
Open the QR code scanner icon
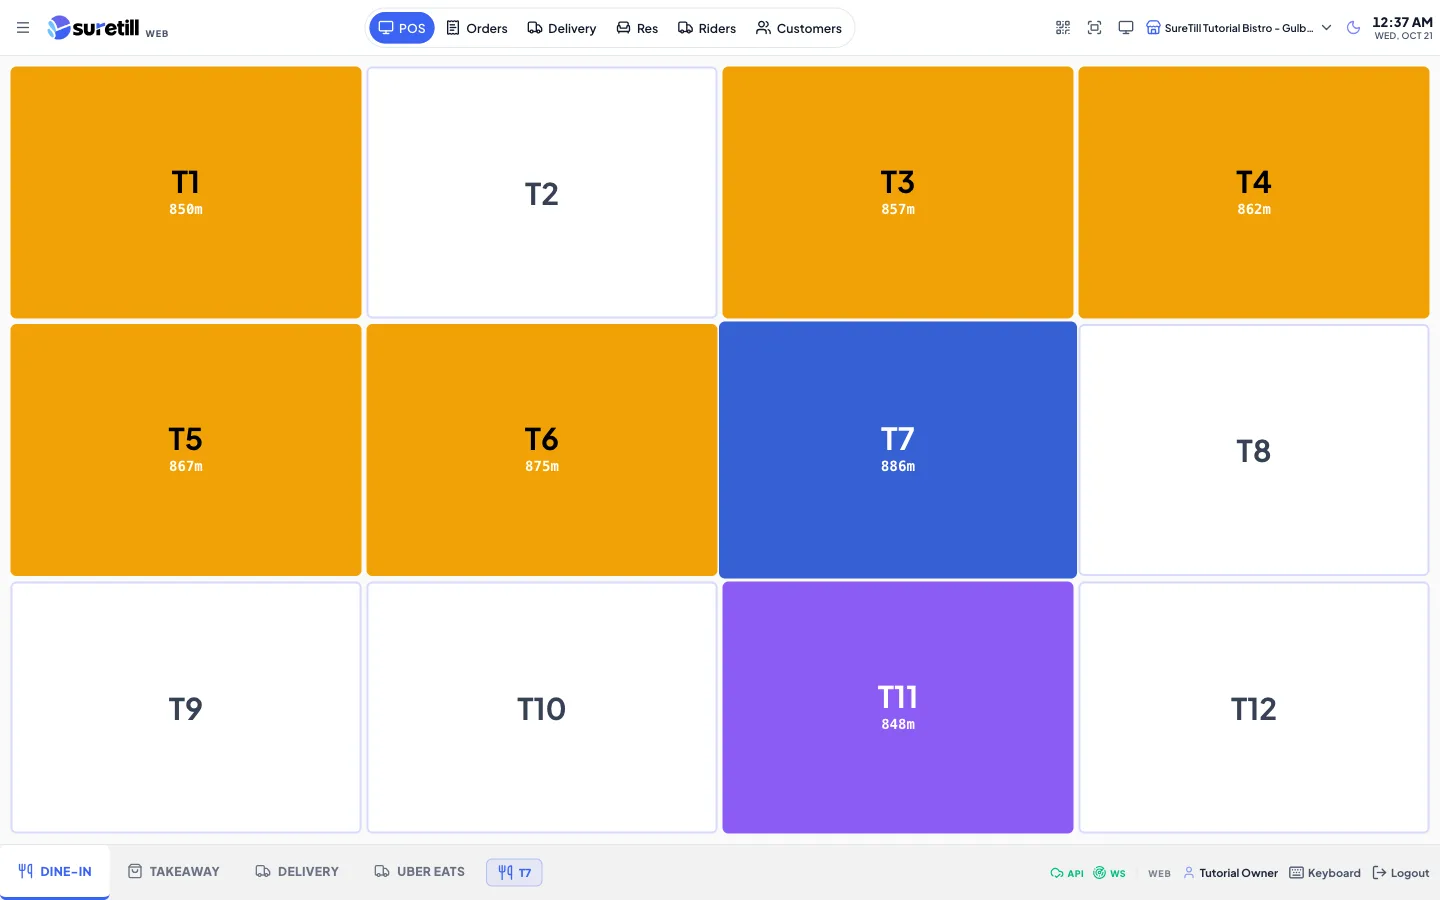point(1063,28)
